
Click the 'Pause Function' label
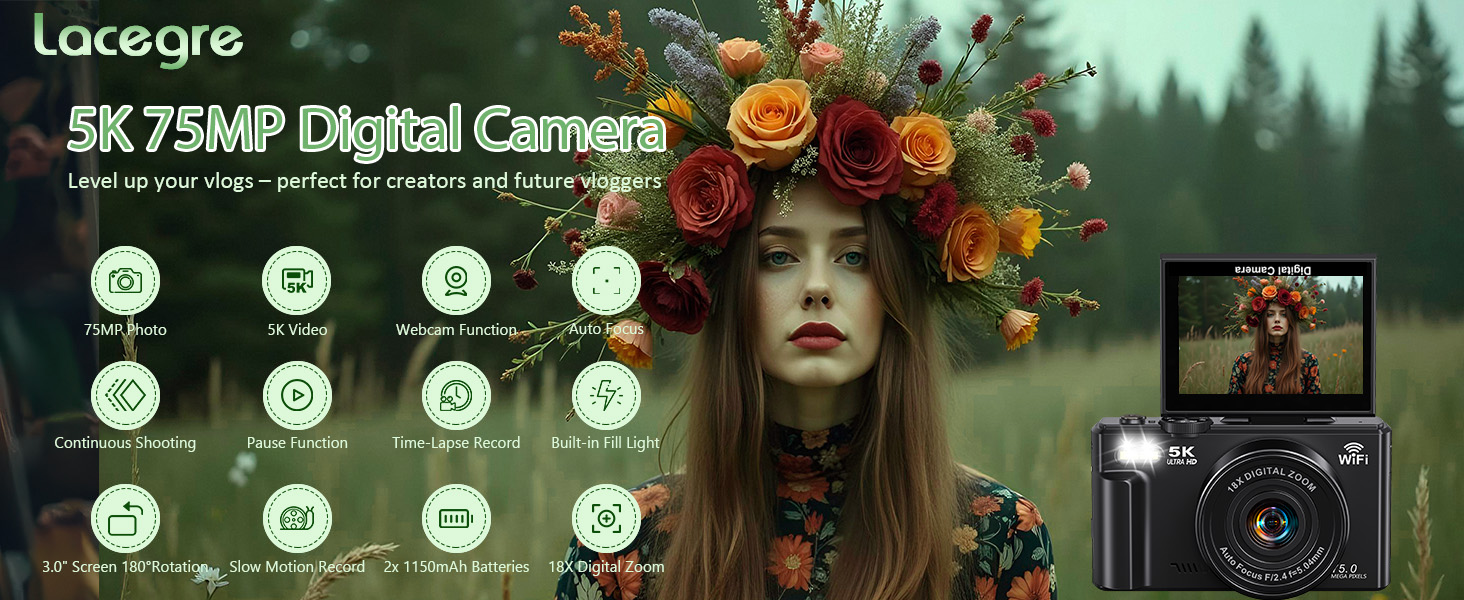[x=297, y=443]
